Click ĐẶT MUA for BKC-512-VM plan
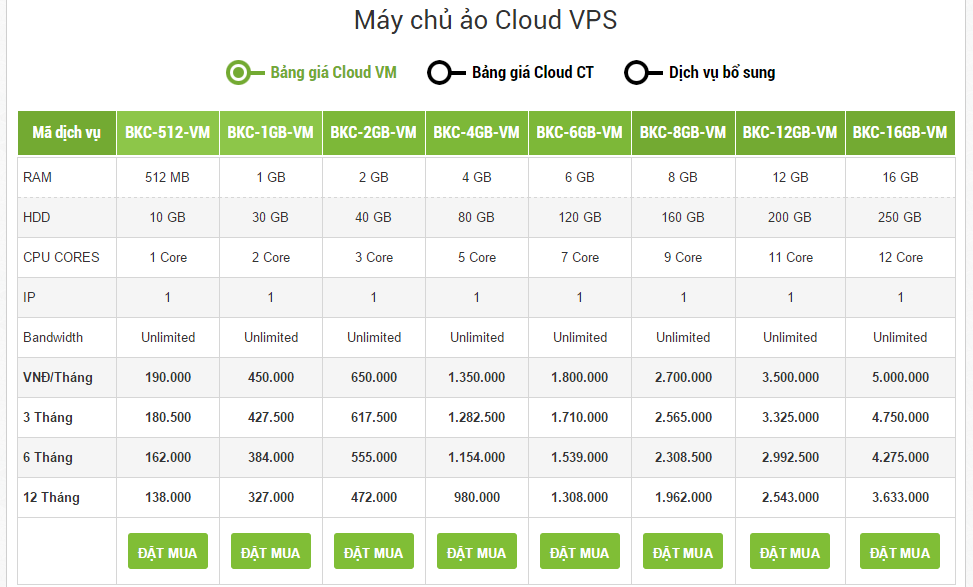This screenshot has height=587, width=973. point(168,551)
